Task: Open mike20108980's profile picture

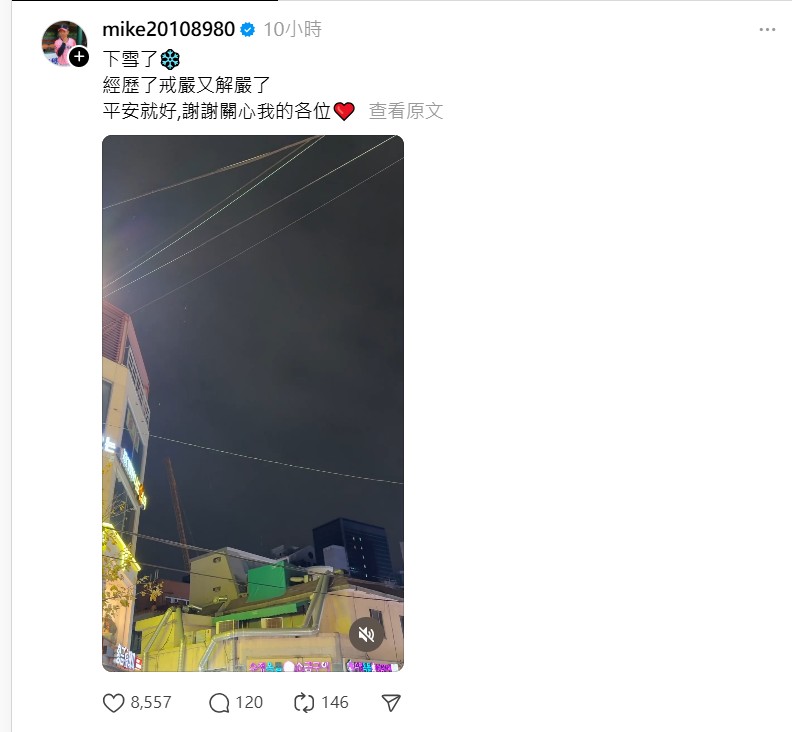Action: click(x=64, y=43)
